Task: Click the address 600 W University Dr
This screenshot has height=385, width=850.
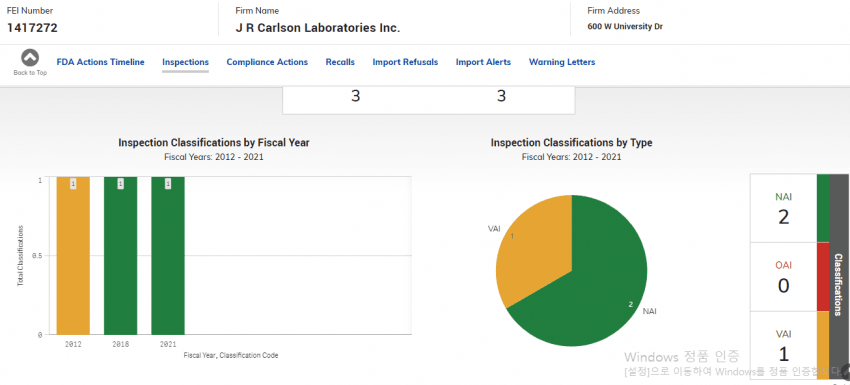Action: pyautogui.click(x=625, y=27)
